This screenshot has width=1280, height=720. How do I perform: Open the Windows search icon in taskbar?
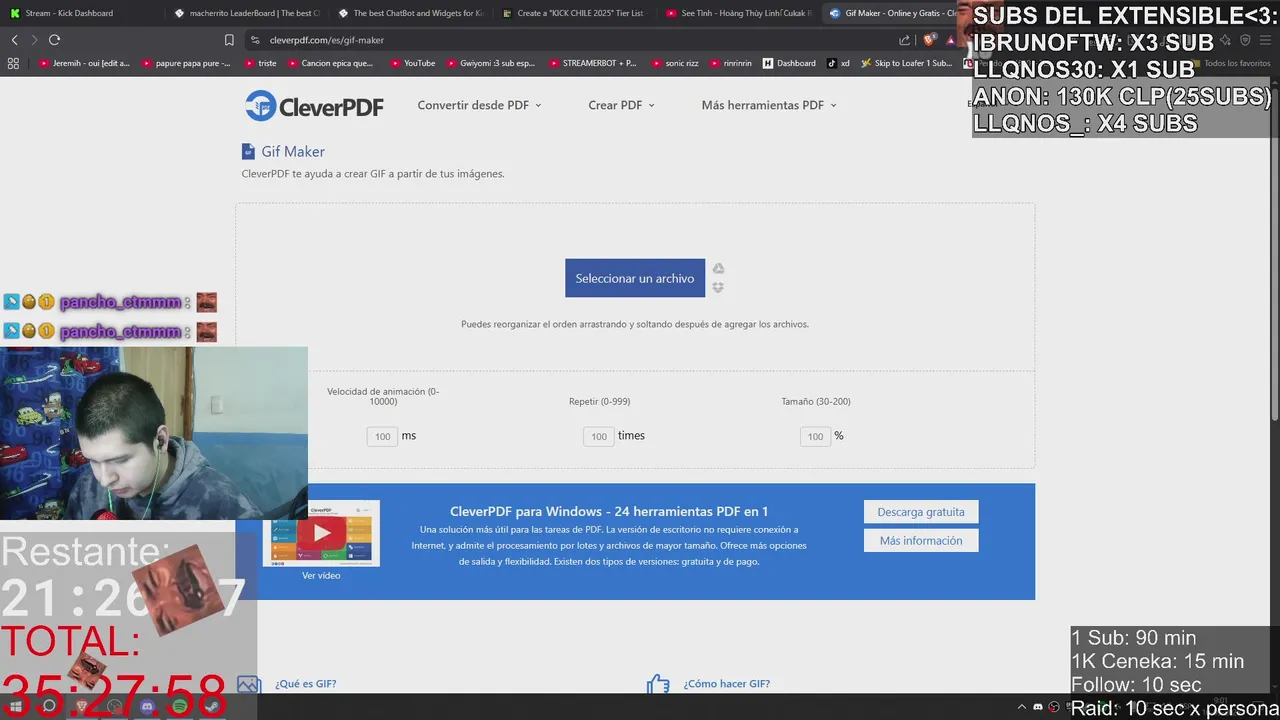48,707
